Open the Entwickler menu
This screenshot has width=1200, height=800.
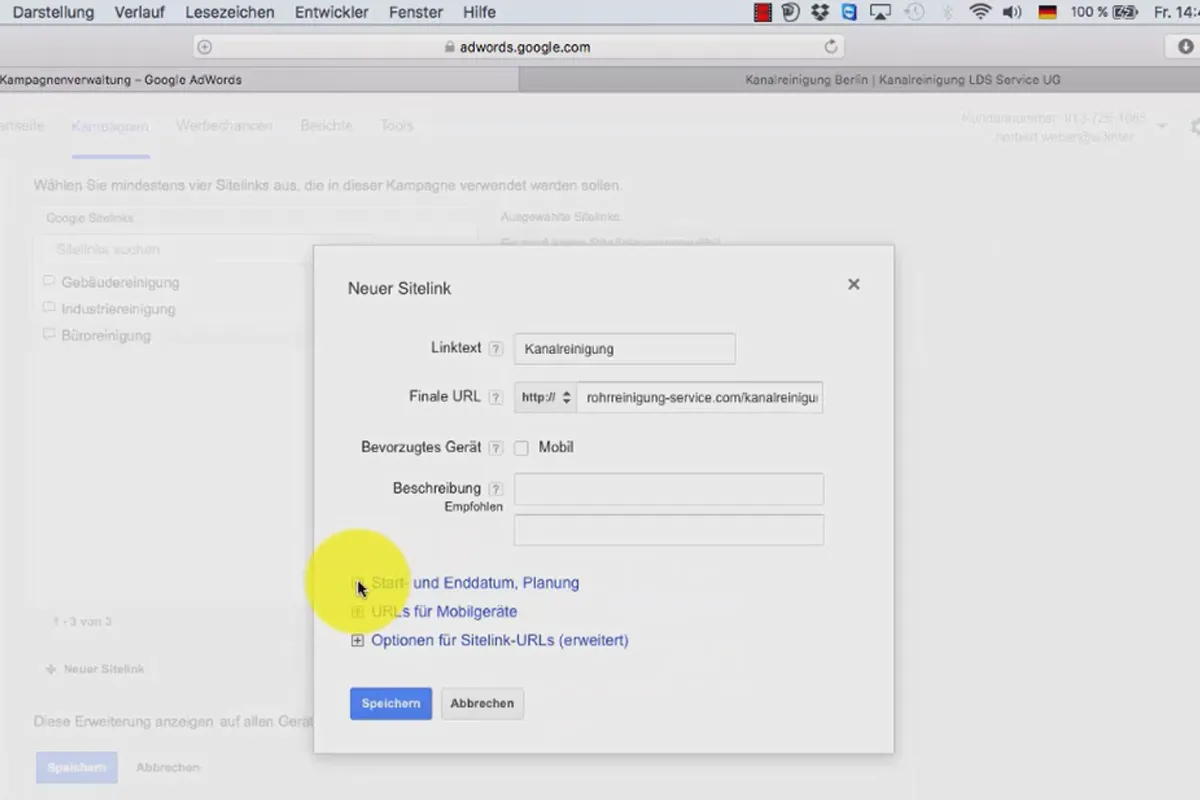pyautogui.click(x=331, y=12)
